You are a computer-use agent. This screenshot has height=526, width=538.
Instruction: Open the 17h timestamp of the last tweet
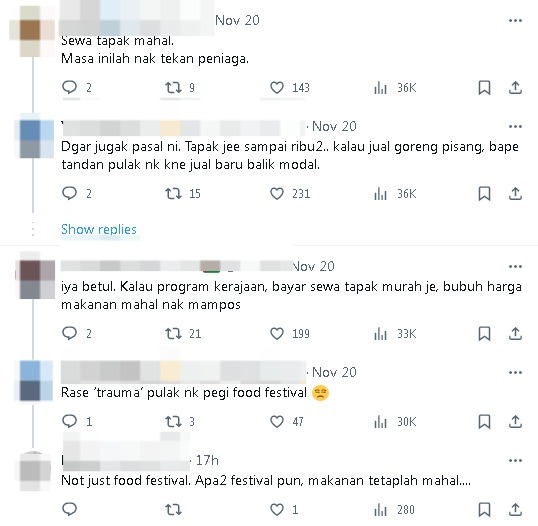(x=207, y=460)
